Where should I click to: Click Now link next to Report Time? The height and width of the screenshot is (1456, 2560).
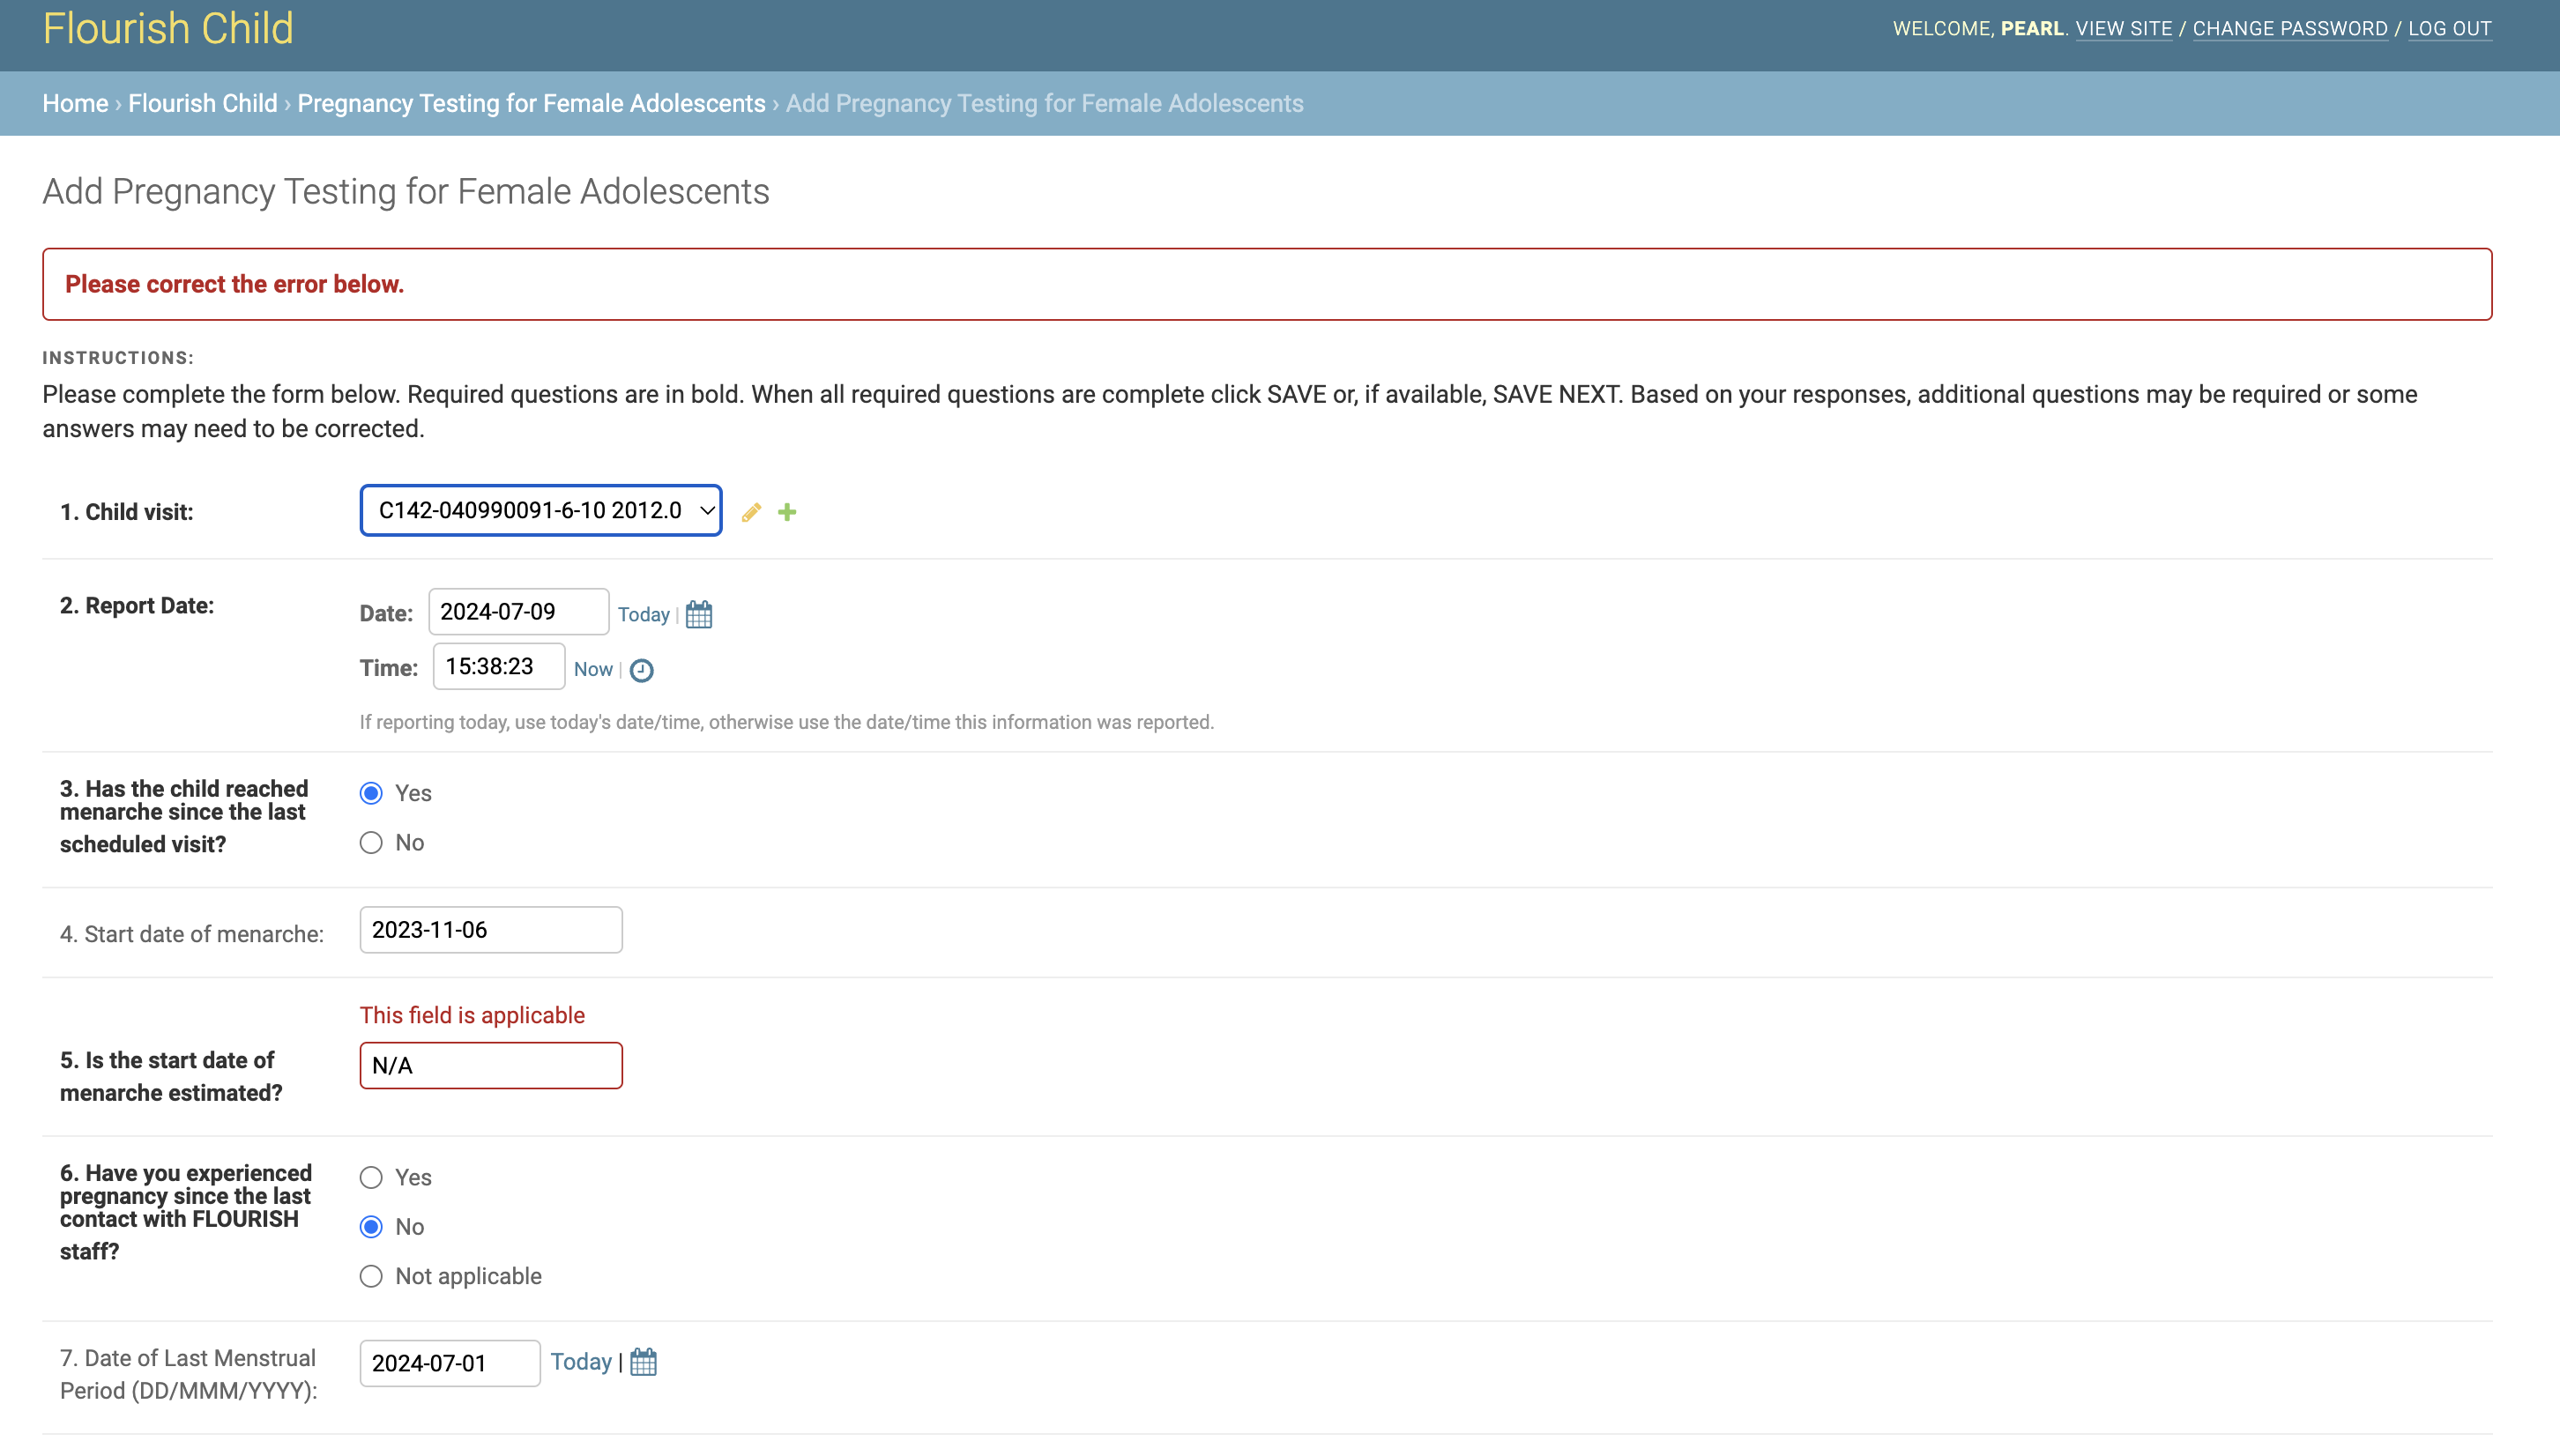(x=593, y=670)
